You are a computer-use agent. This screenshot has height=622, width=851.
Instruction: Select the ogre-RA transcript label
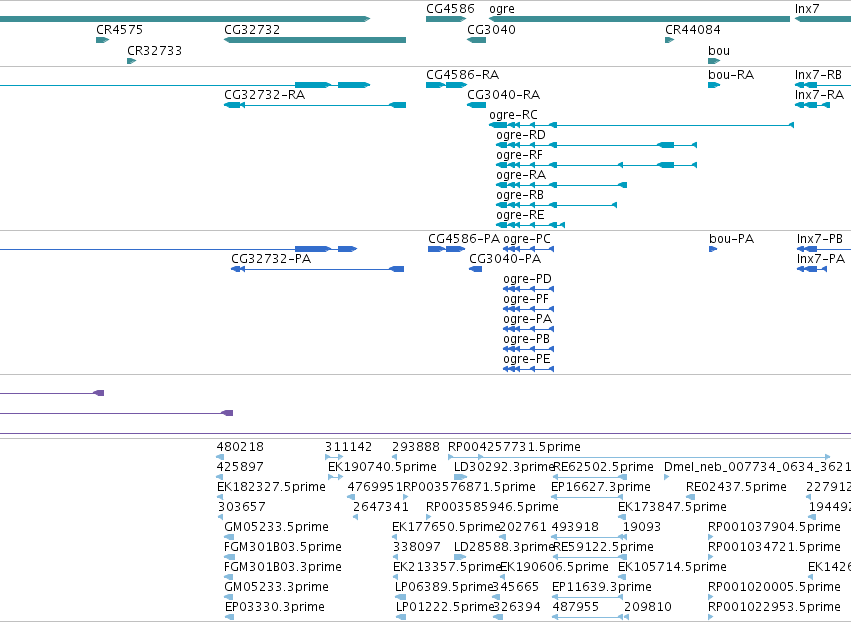(x=520, y=175)
